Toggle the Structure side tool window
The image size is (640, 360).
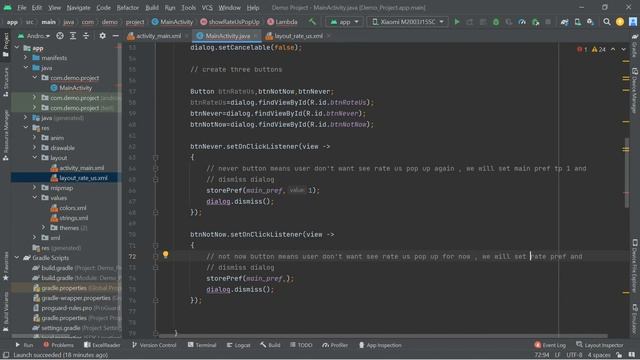(x=6, y=82)
